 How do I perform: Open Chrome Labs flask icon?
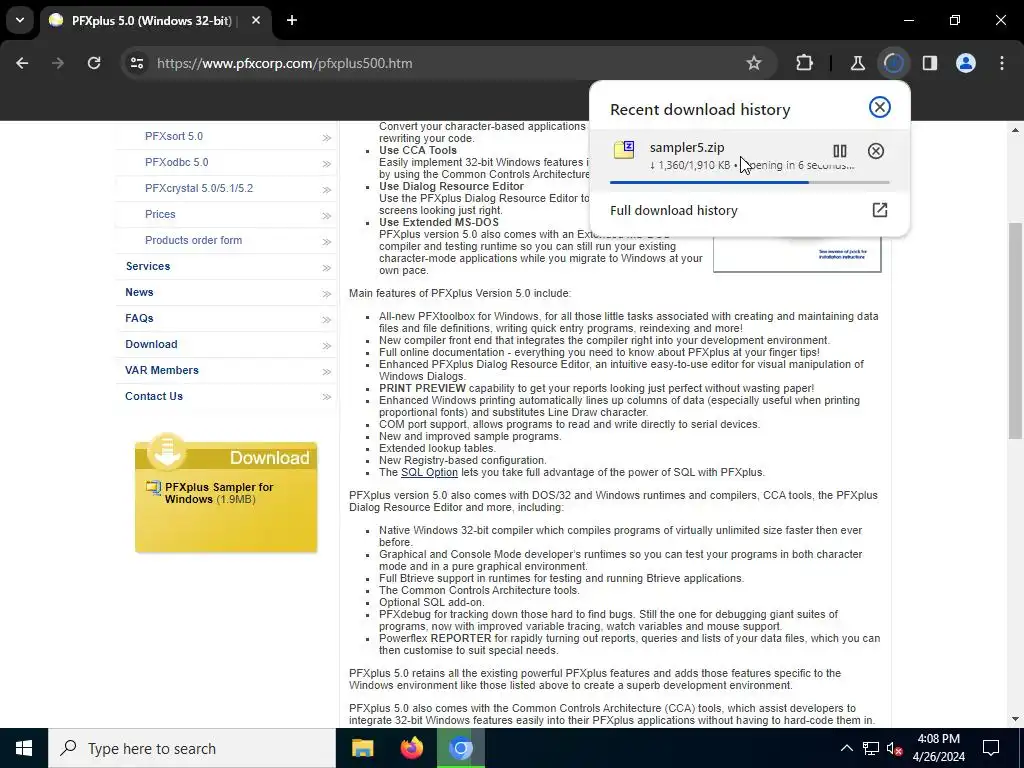pyautogui.click(x=857, y=63)
